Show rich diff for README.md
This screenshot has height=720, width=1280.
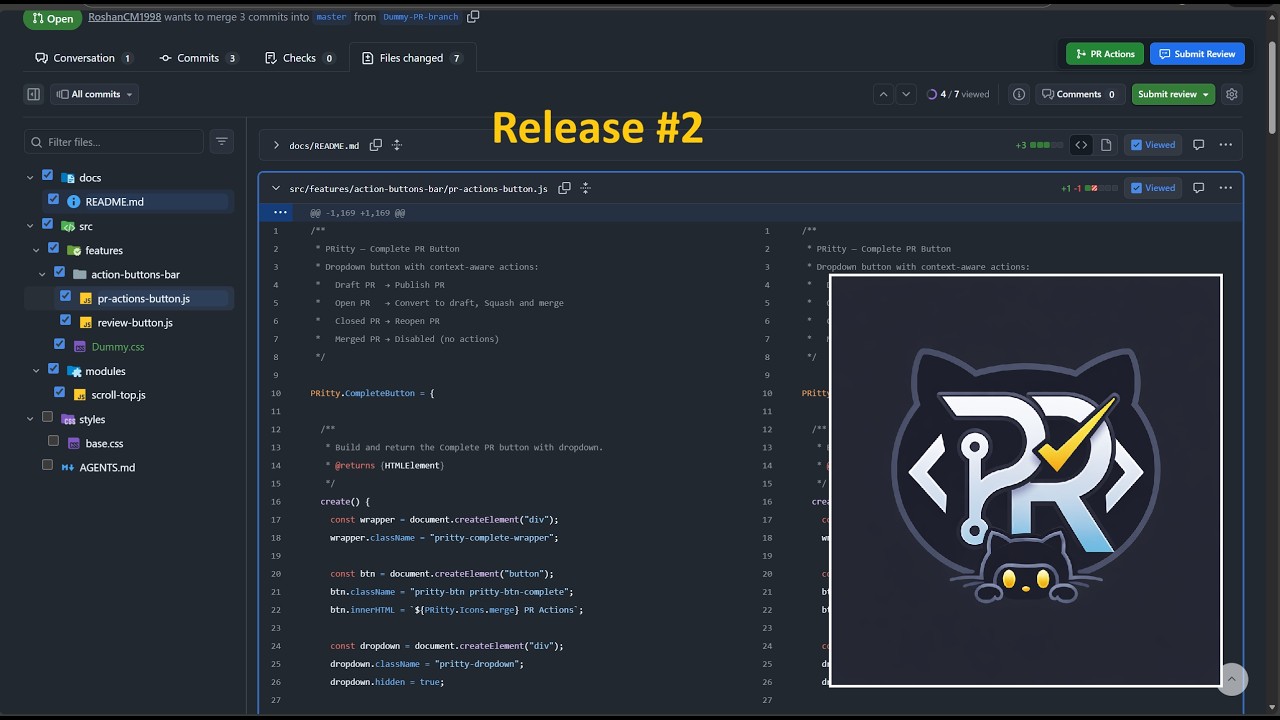tap(1106, 145)
